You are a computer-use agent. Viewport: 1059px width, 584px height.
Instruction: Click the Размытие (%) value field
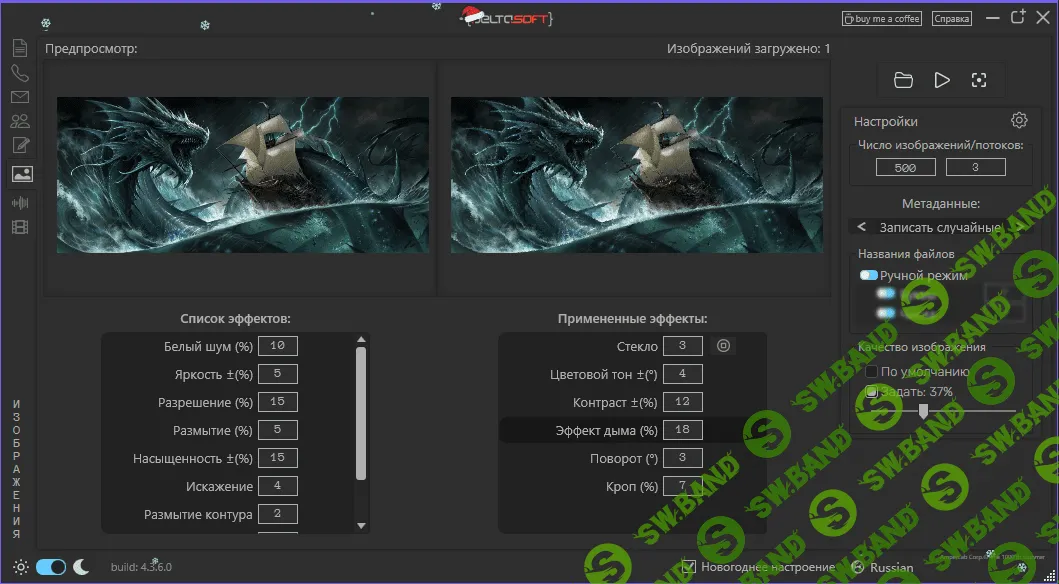(278, 430)
